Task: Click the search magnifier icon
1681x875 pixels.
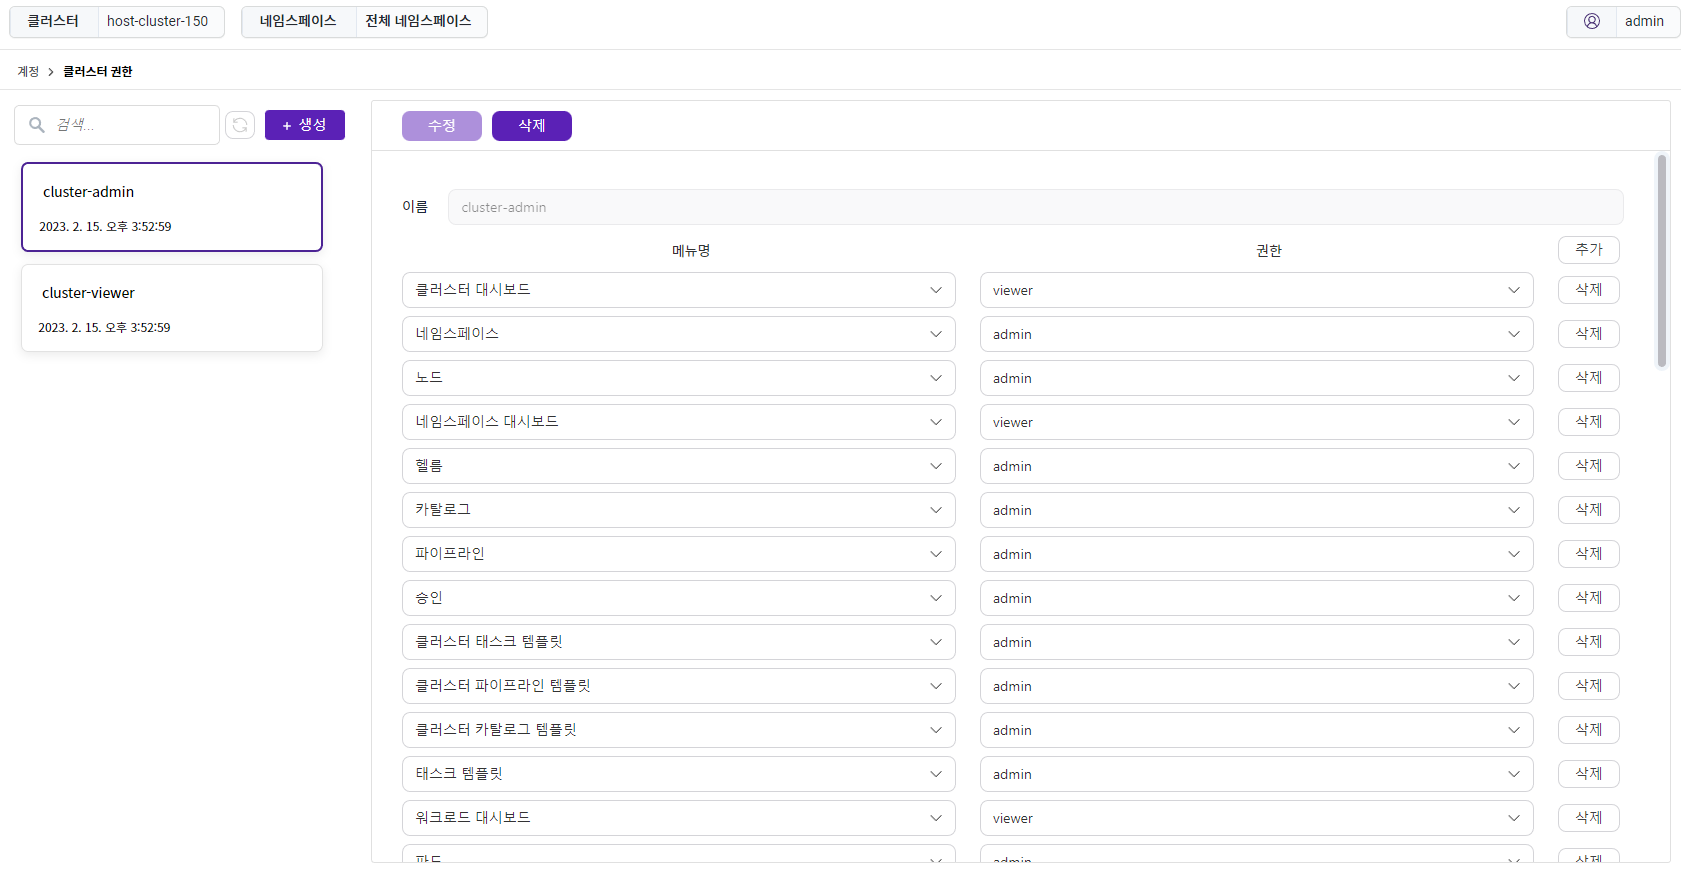Action: [x=37, y=125]
